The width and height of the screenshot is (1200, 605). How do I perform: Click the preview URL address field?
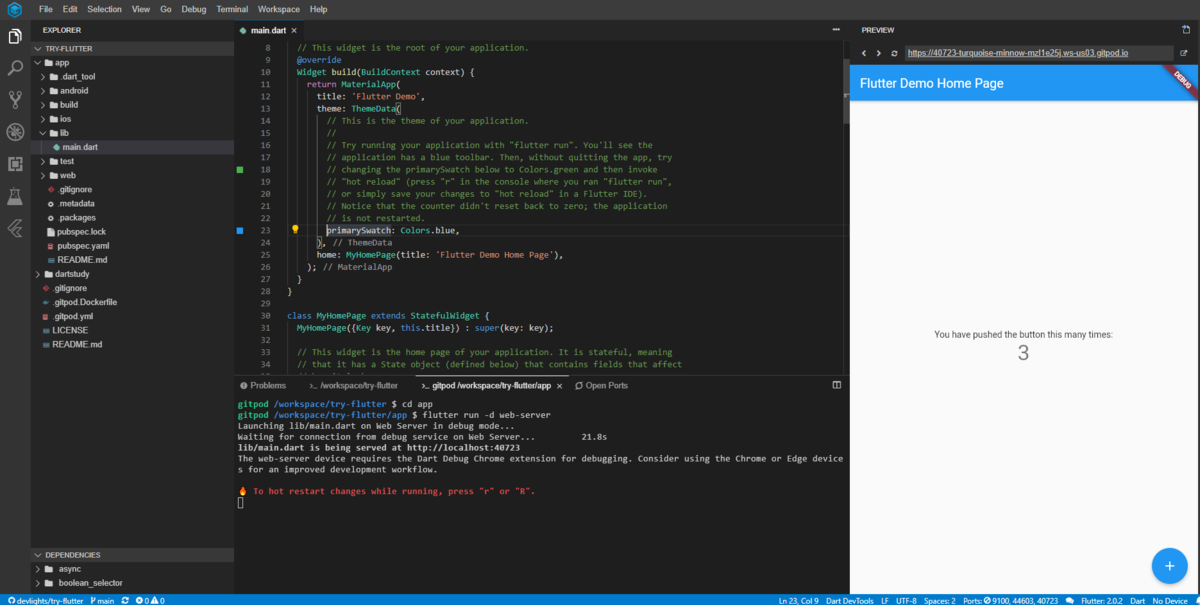(x=1037, y=53)
